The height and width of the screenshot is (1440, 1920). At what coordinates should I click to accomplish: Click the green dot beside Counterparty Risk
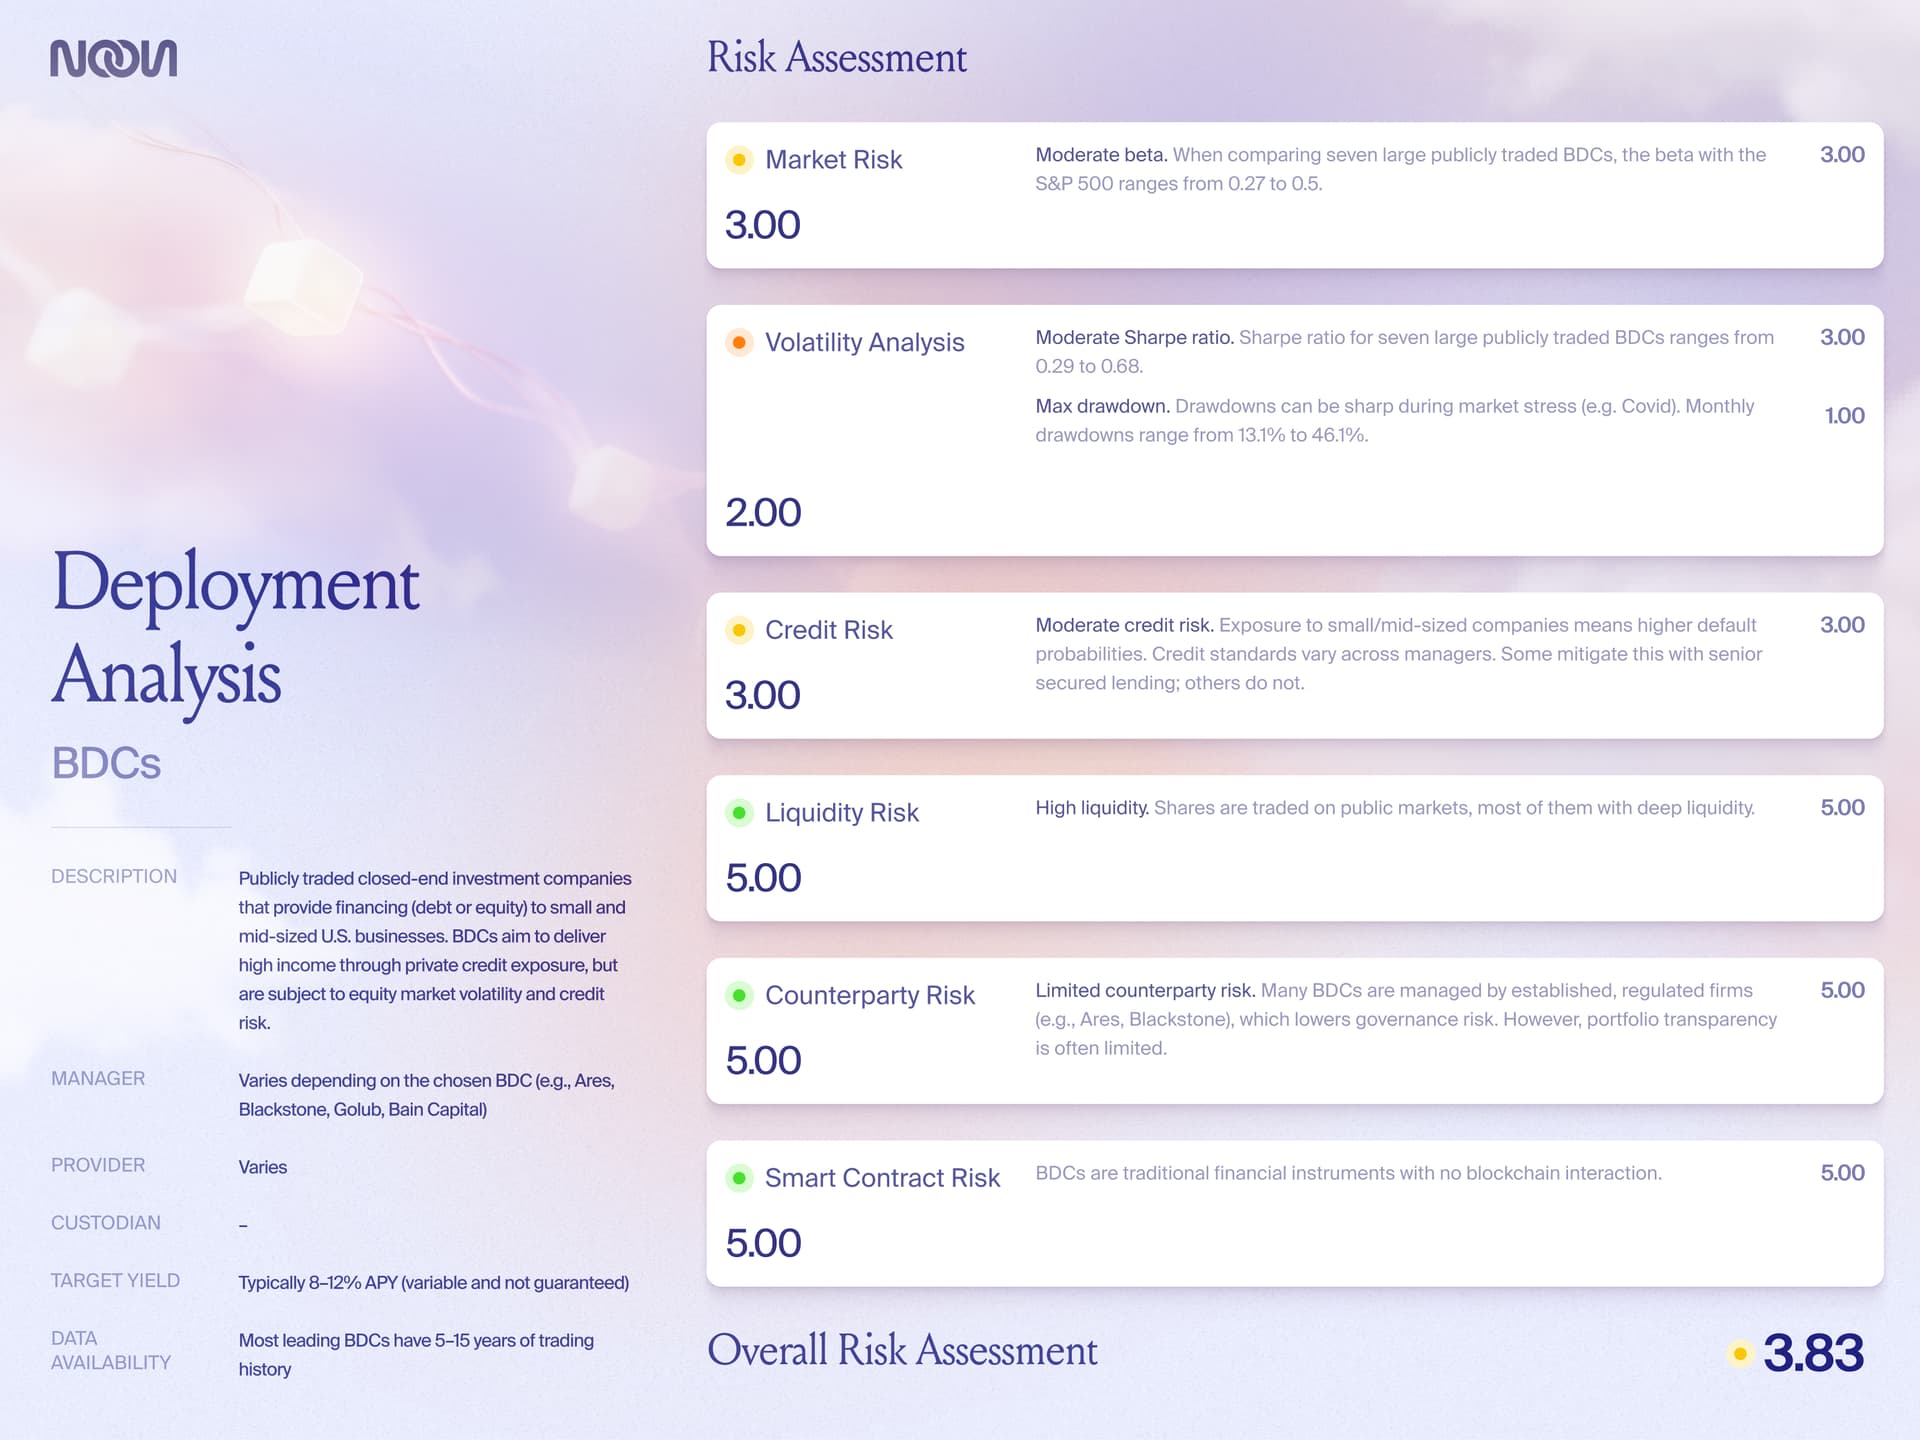(x=739, y=995)
